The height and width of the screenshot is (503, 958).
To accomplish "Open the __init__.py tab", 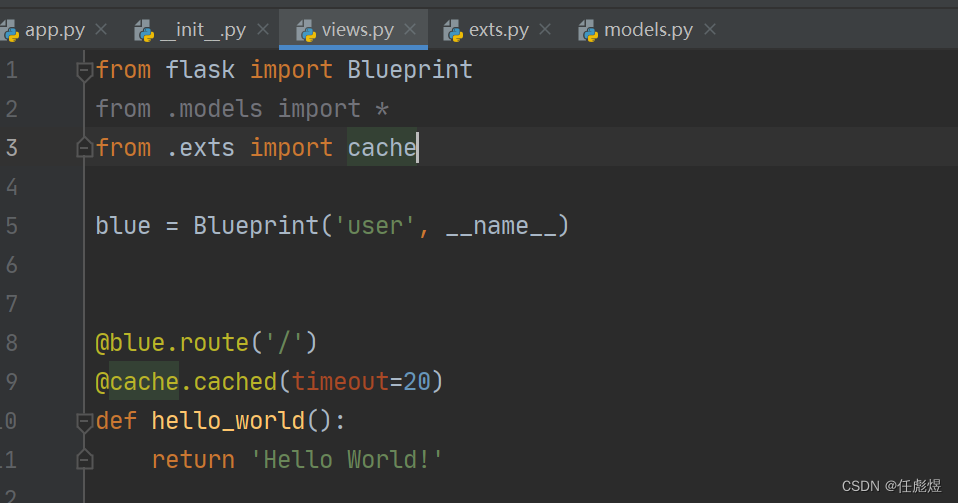I will pyautogui.click(x=202, y=29).
